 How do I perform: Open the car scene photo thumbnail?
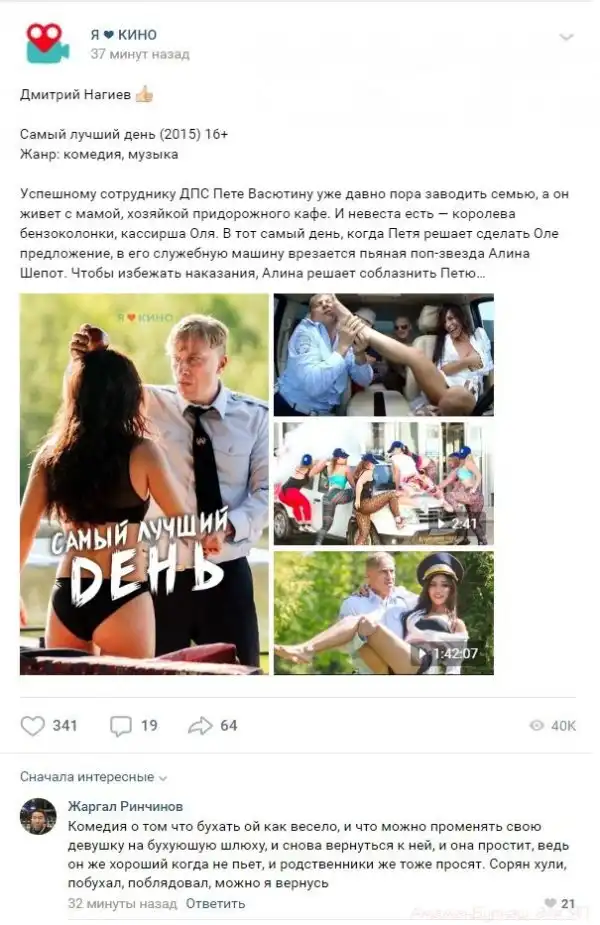tap(383, 355)
